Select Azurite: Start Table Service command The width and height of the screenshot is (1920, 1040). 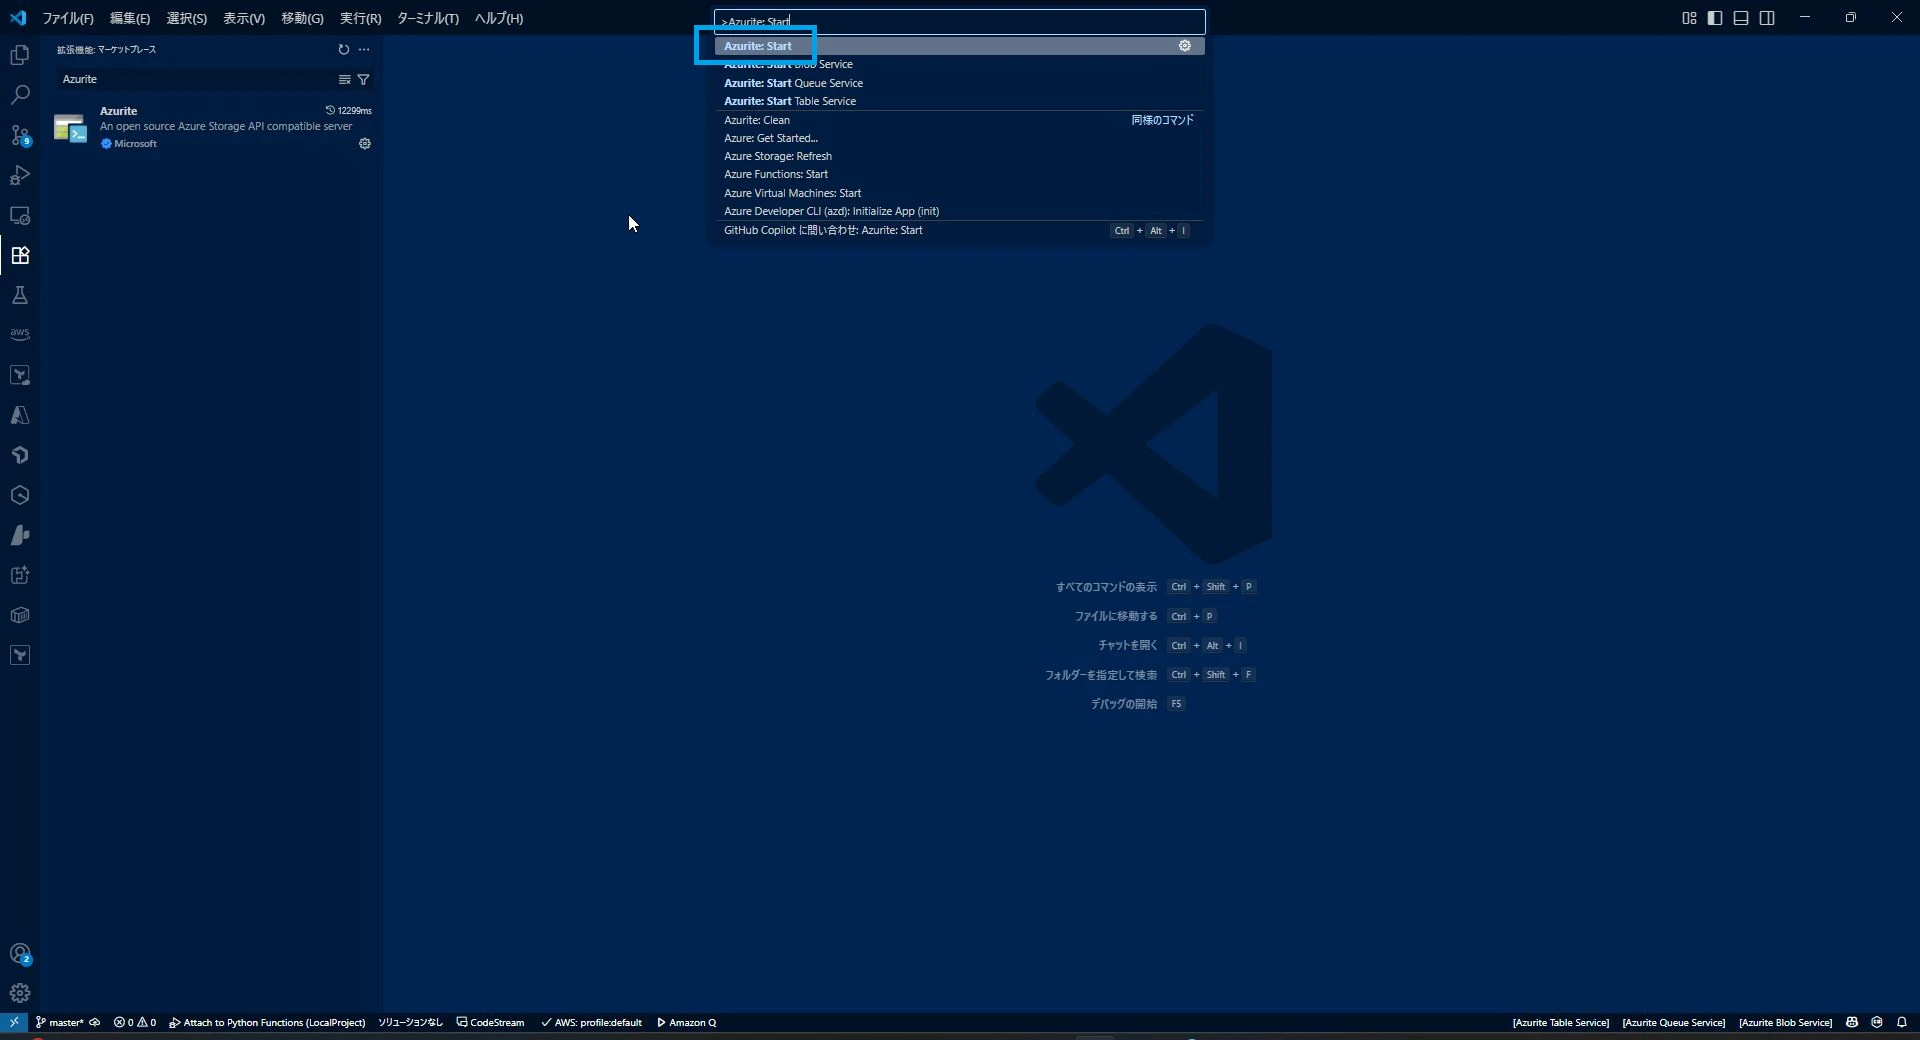[x=959, y=101]
